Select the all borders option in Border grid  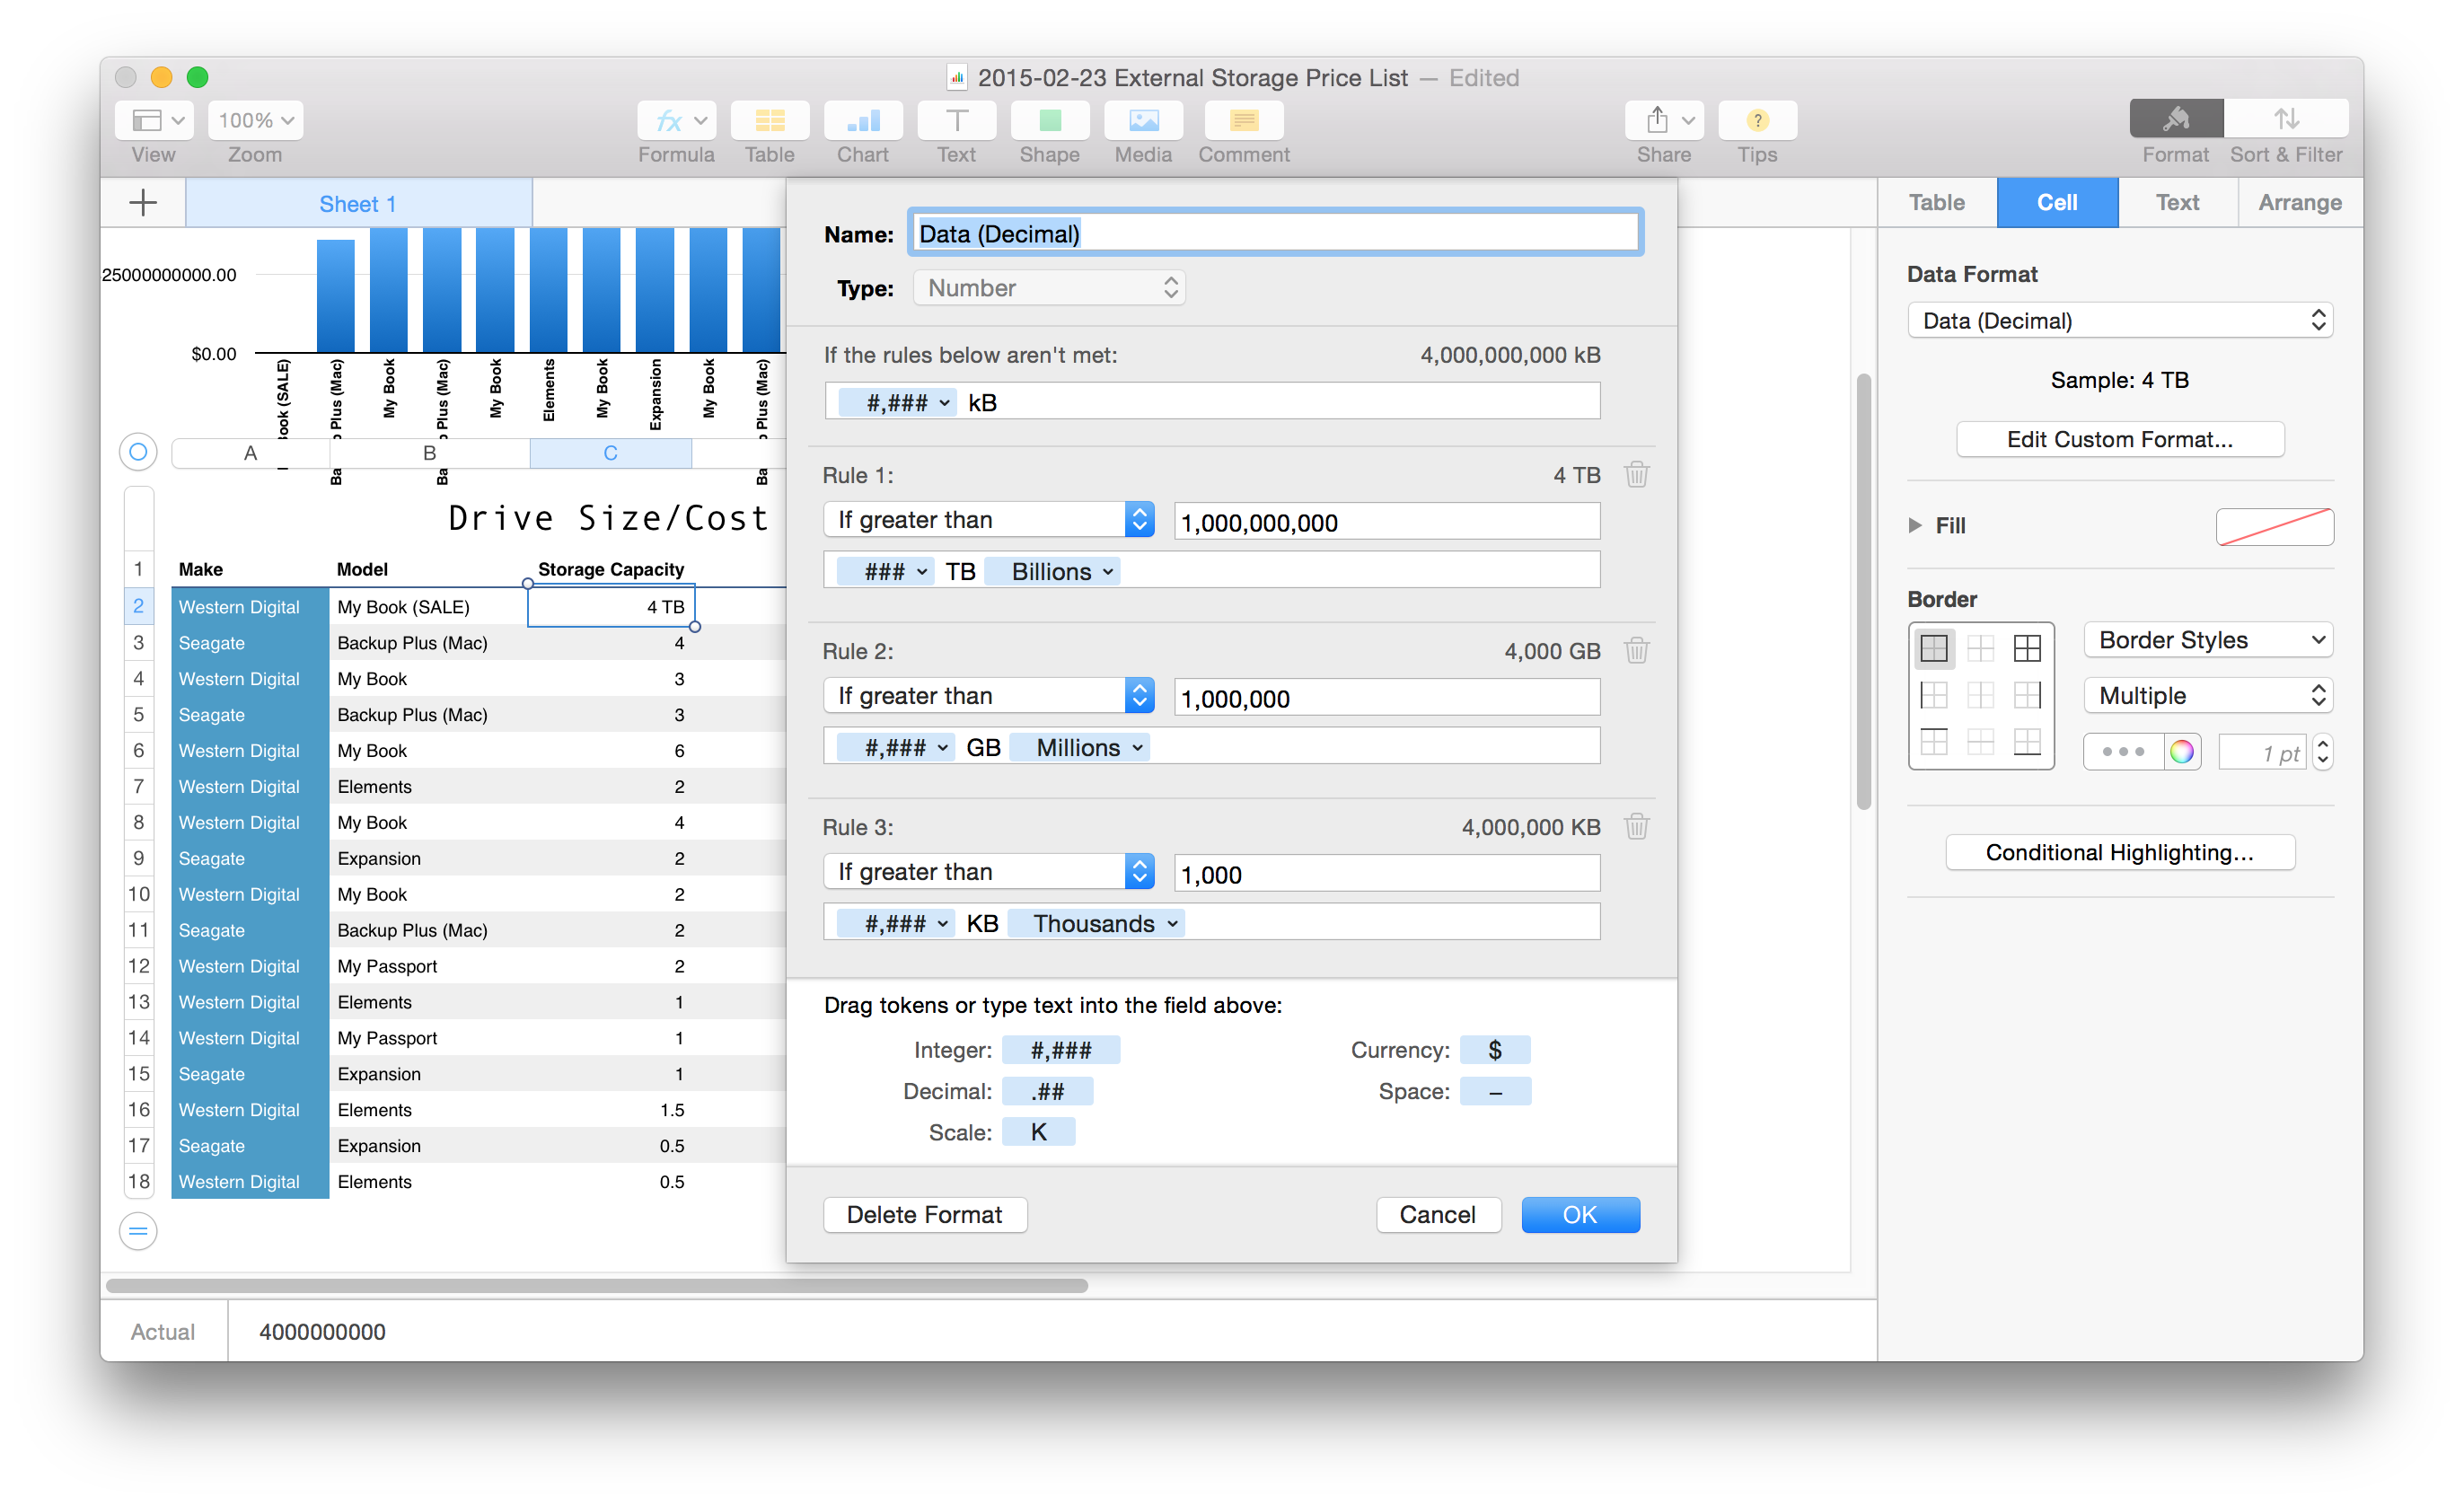(2027, 648)
